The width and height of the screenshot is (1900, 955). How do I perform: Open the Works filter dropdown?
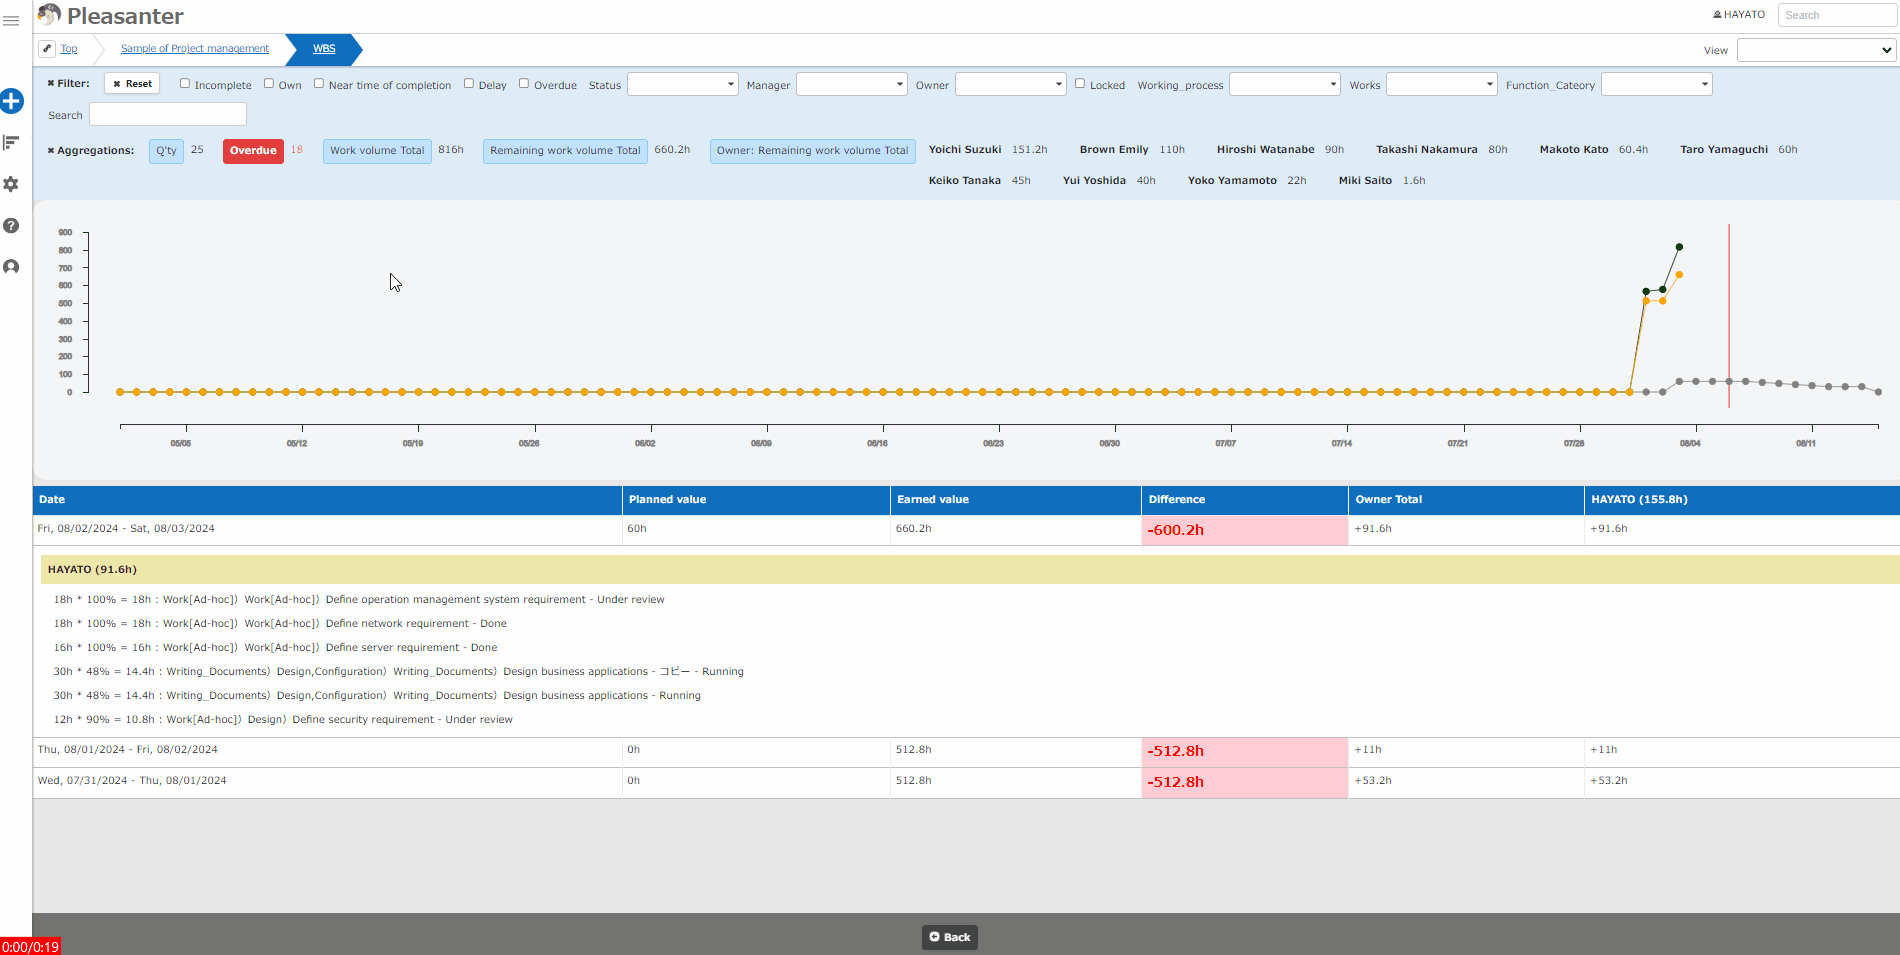point(1442,84)
